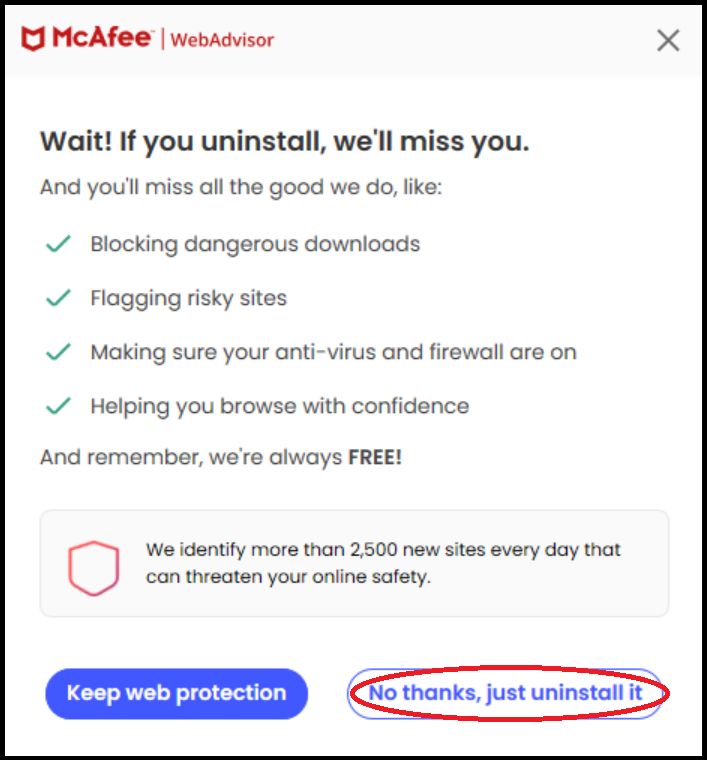Click the bold "Wait!" word in heading
This screenshot has width=707, height=760.
pyautogui.click(x=75, y=142)
